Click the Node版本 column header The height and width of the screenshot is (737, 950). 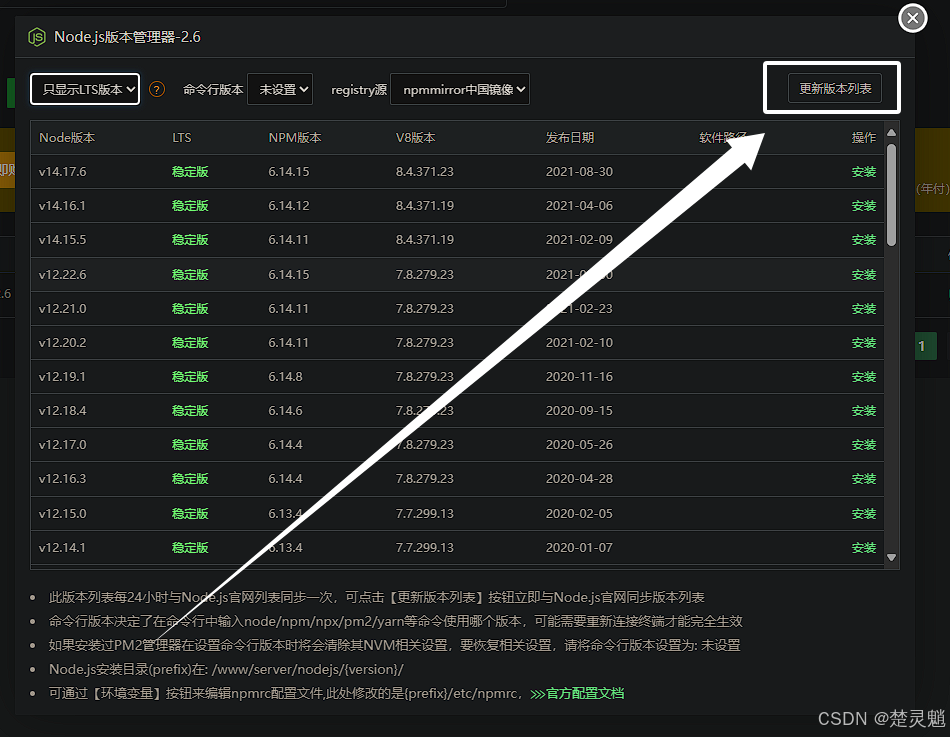click(x=67, y=138)
